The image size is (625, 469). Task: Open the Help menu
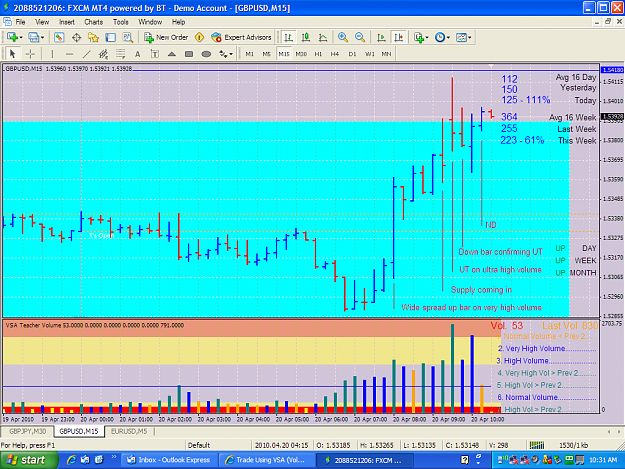(x=178, y=22)
